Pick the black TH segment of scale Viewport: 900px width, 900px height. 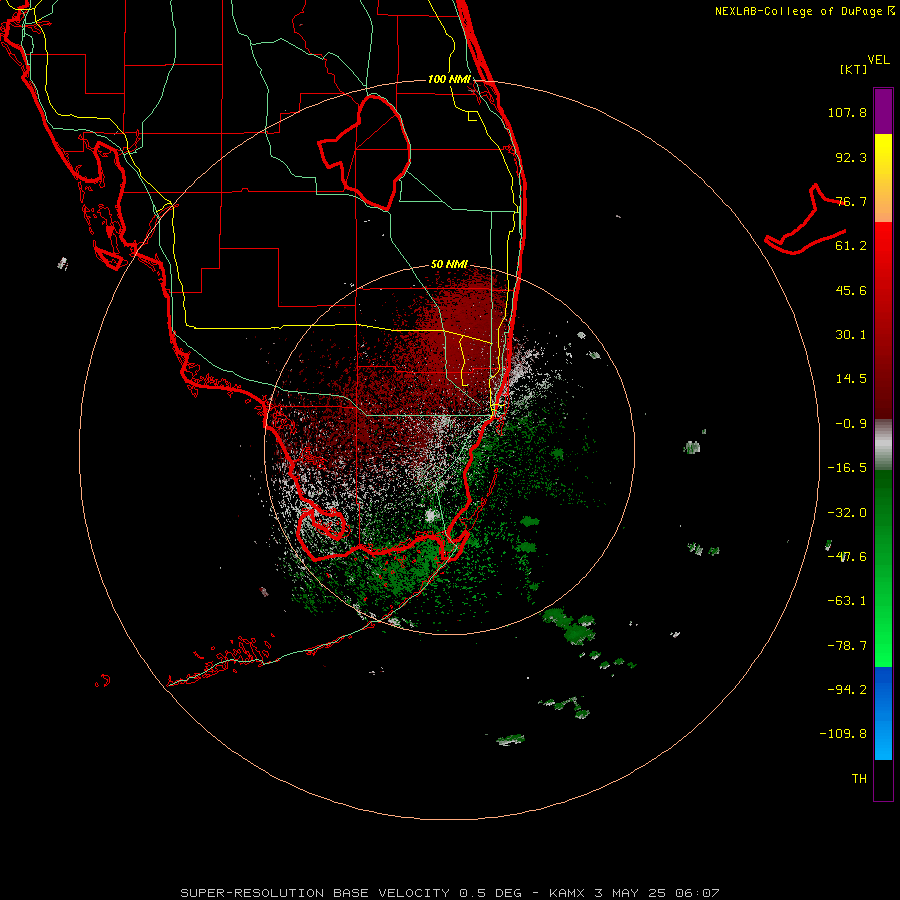point(883,780)
